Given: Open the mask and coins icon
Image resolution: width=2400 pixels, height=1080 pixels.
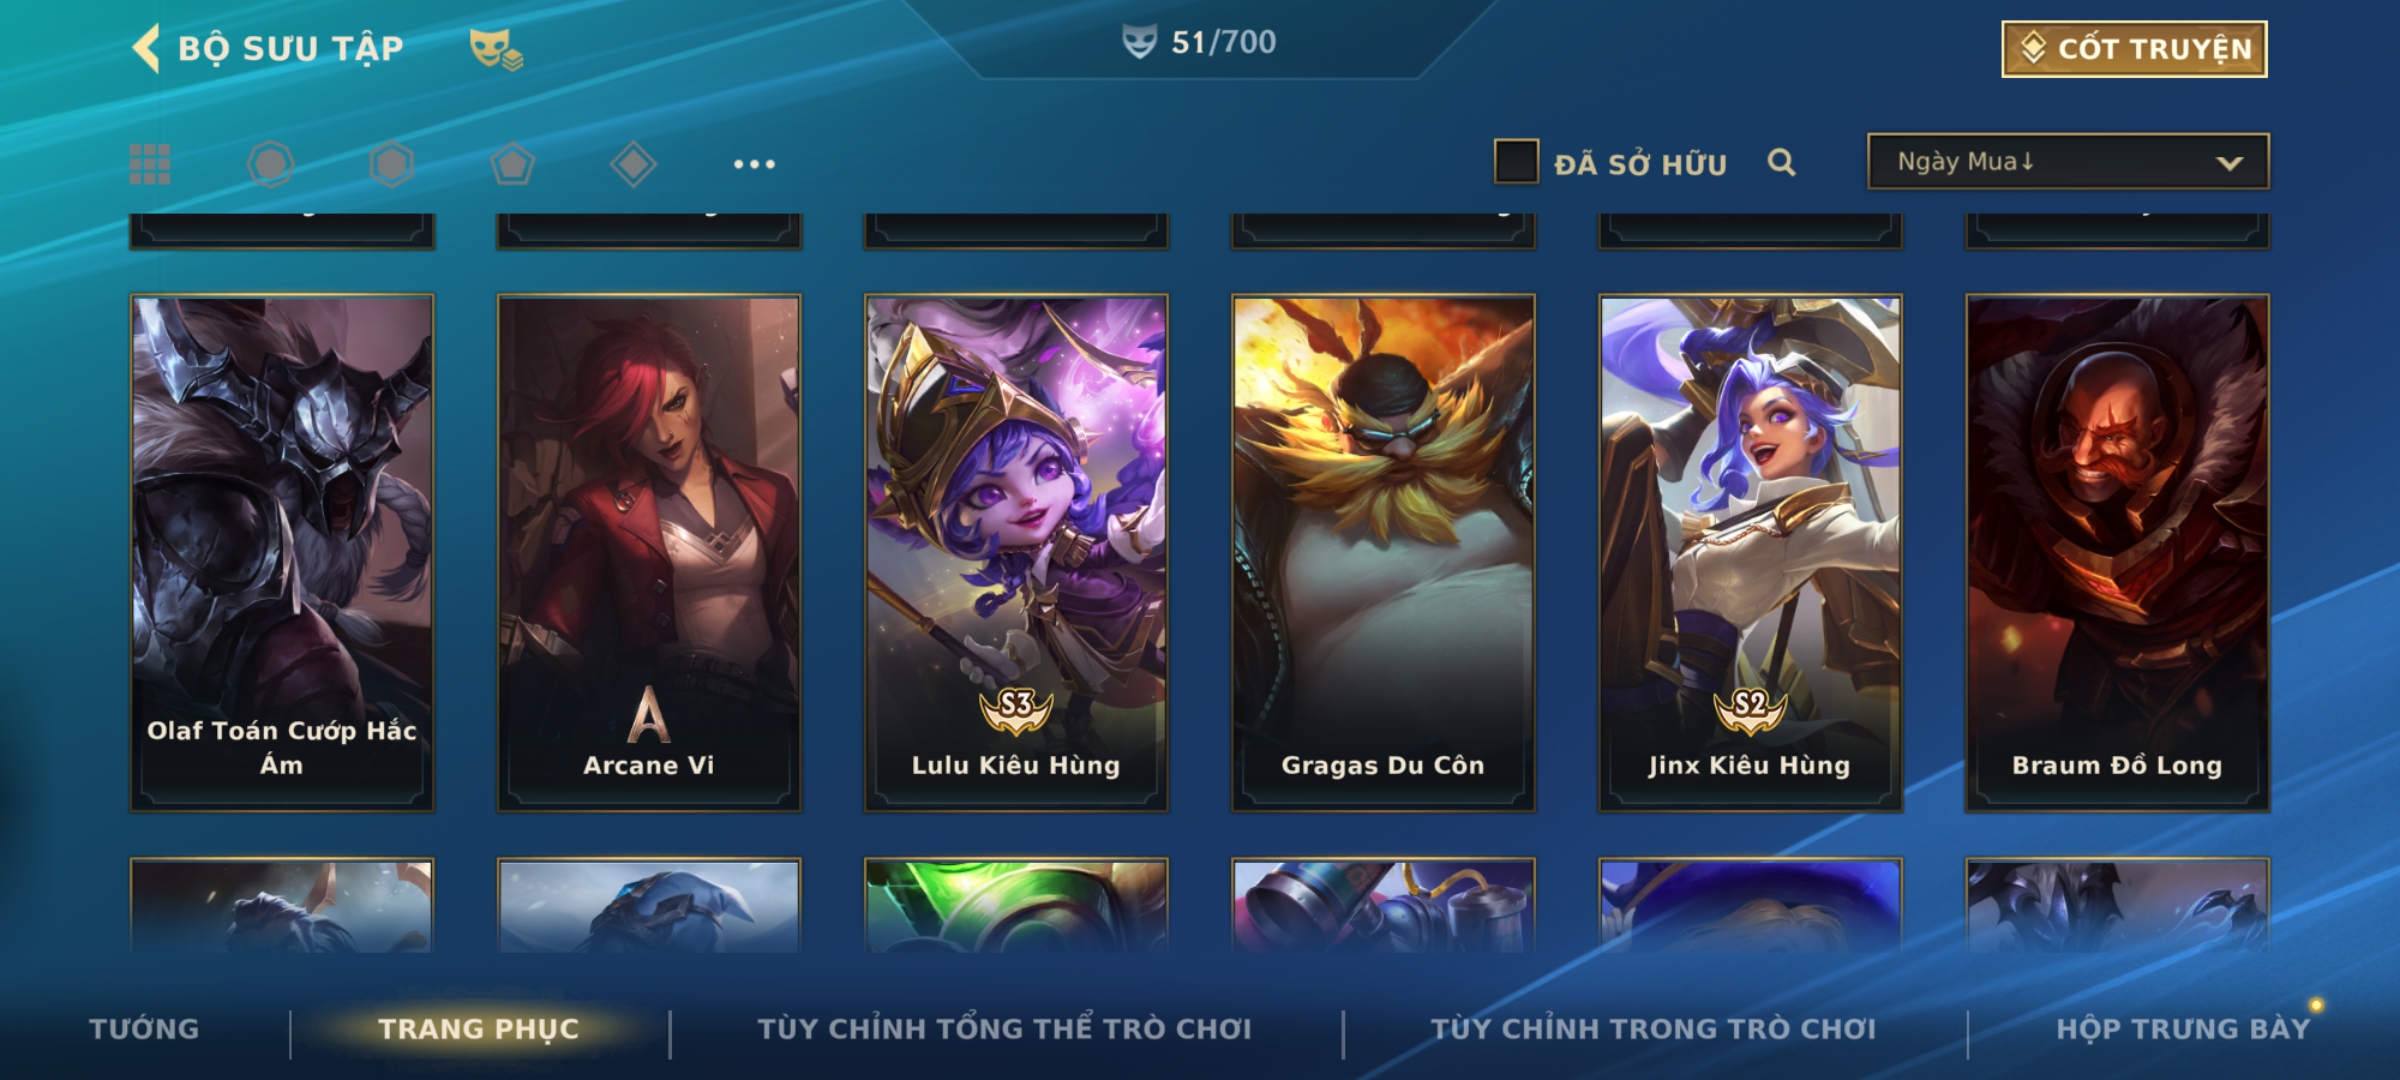Looking at the screenshot, I should point(496,49).
